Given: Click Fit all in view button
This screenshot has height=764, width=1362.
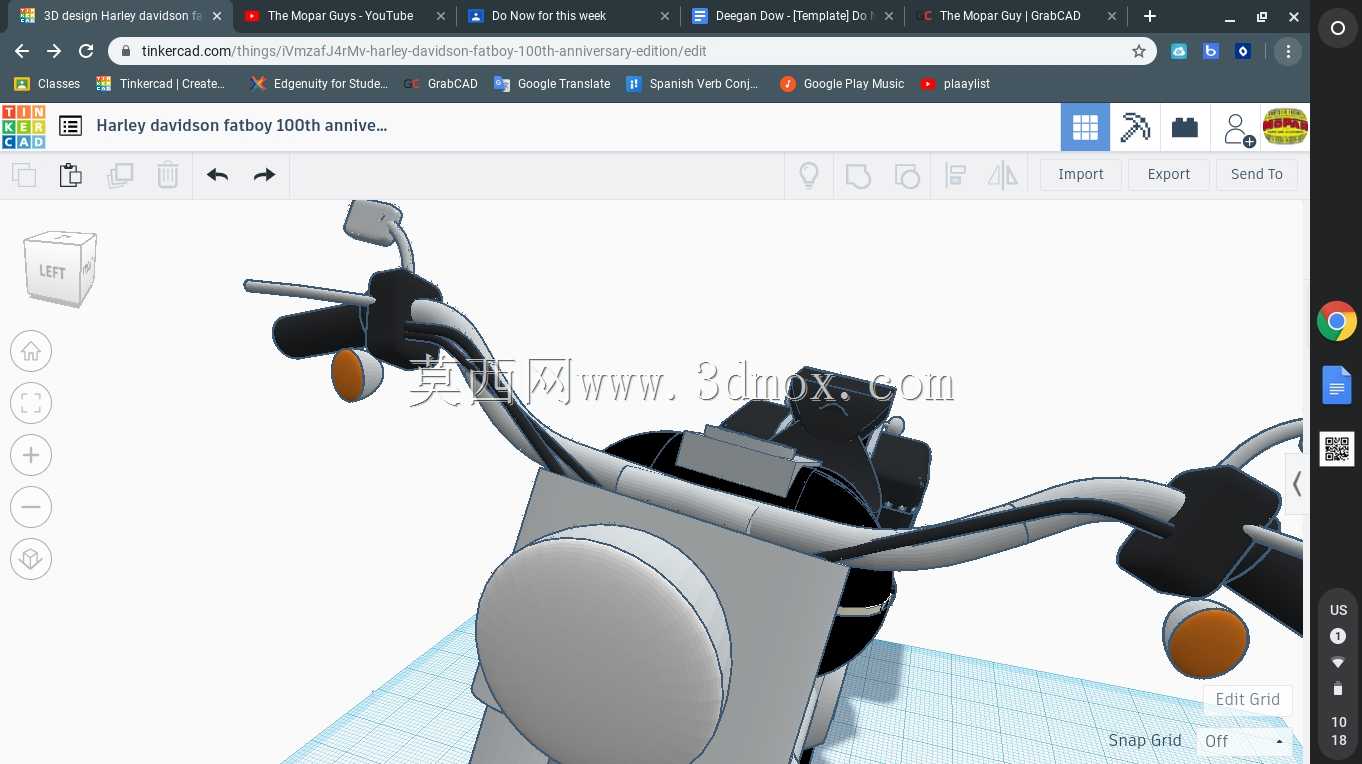Looking at the screenshot, I should click(x=31, y=403).
